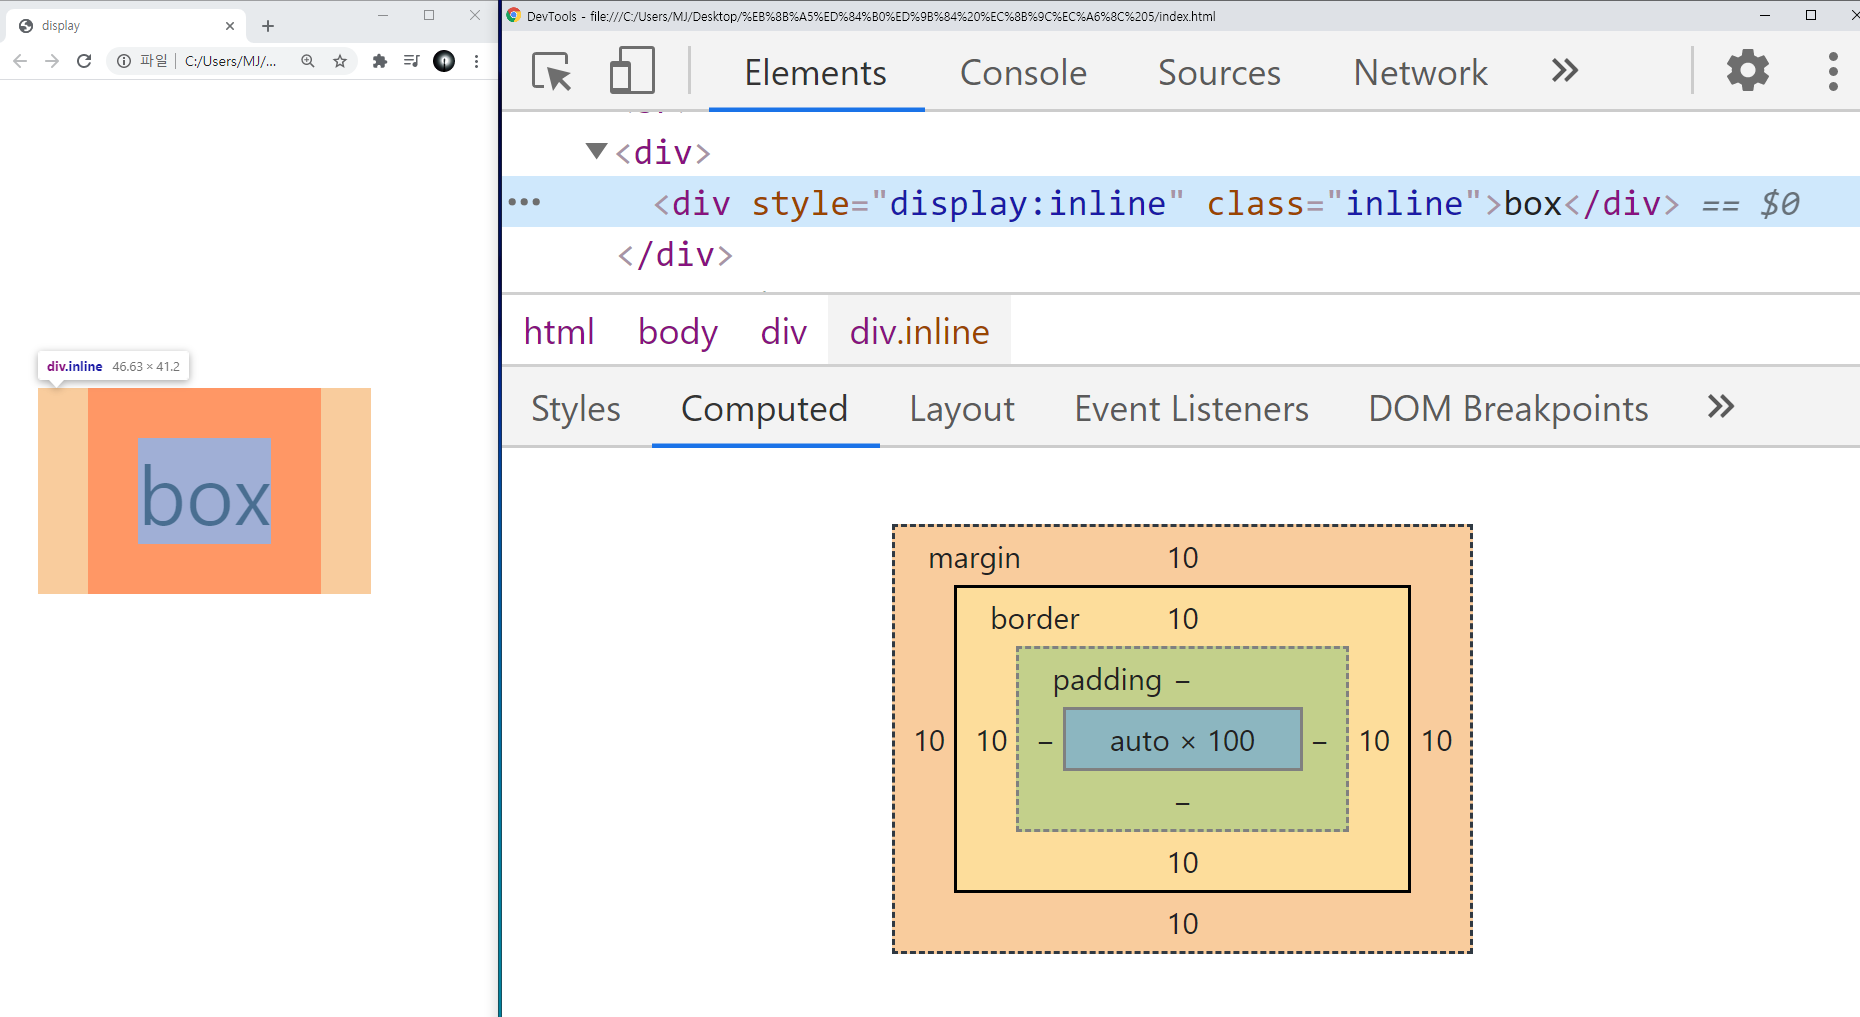
Task: Close the display browser tab
Action: pos(230,26)
